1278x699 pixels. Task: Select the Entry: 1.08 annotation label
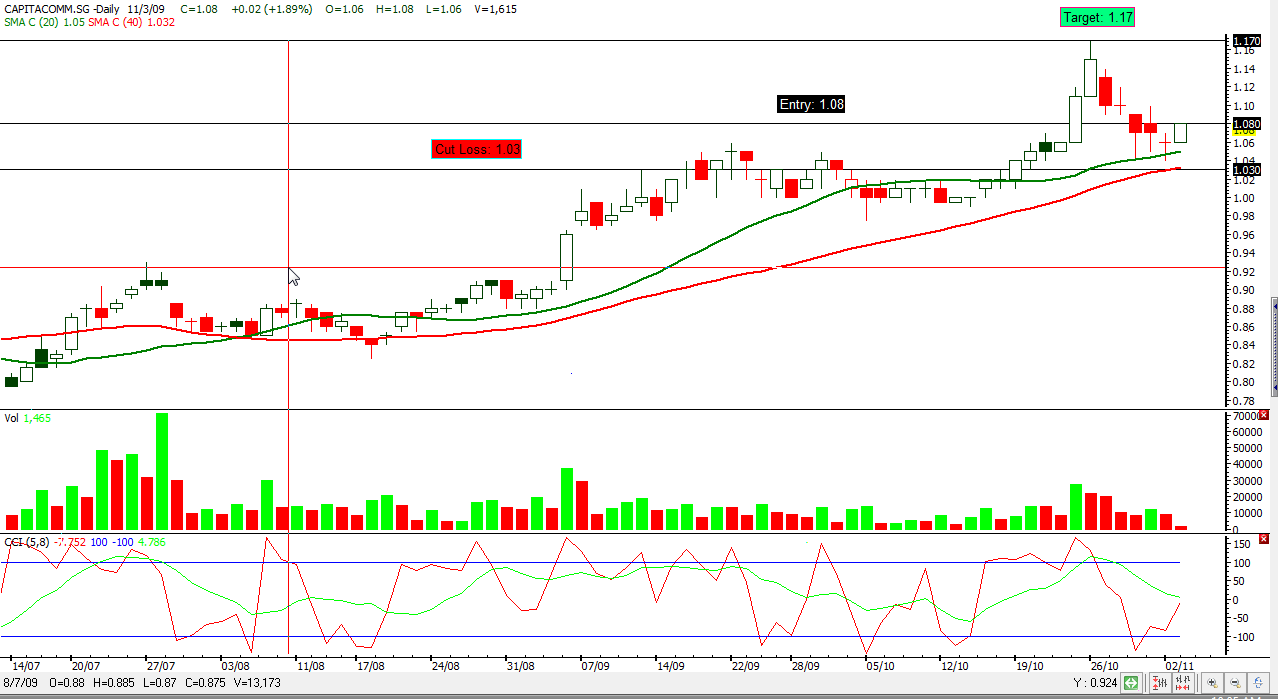coord(812,104)
